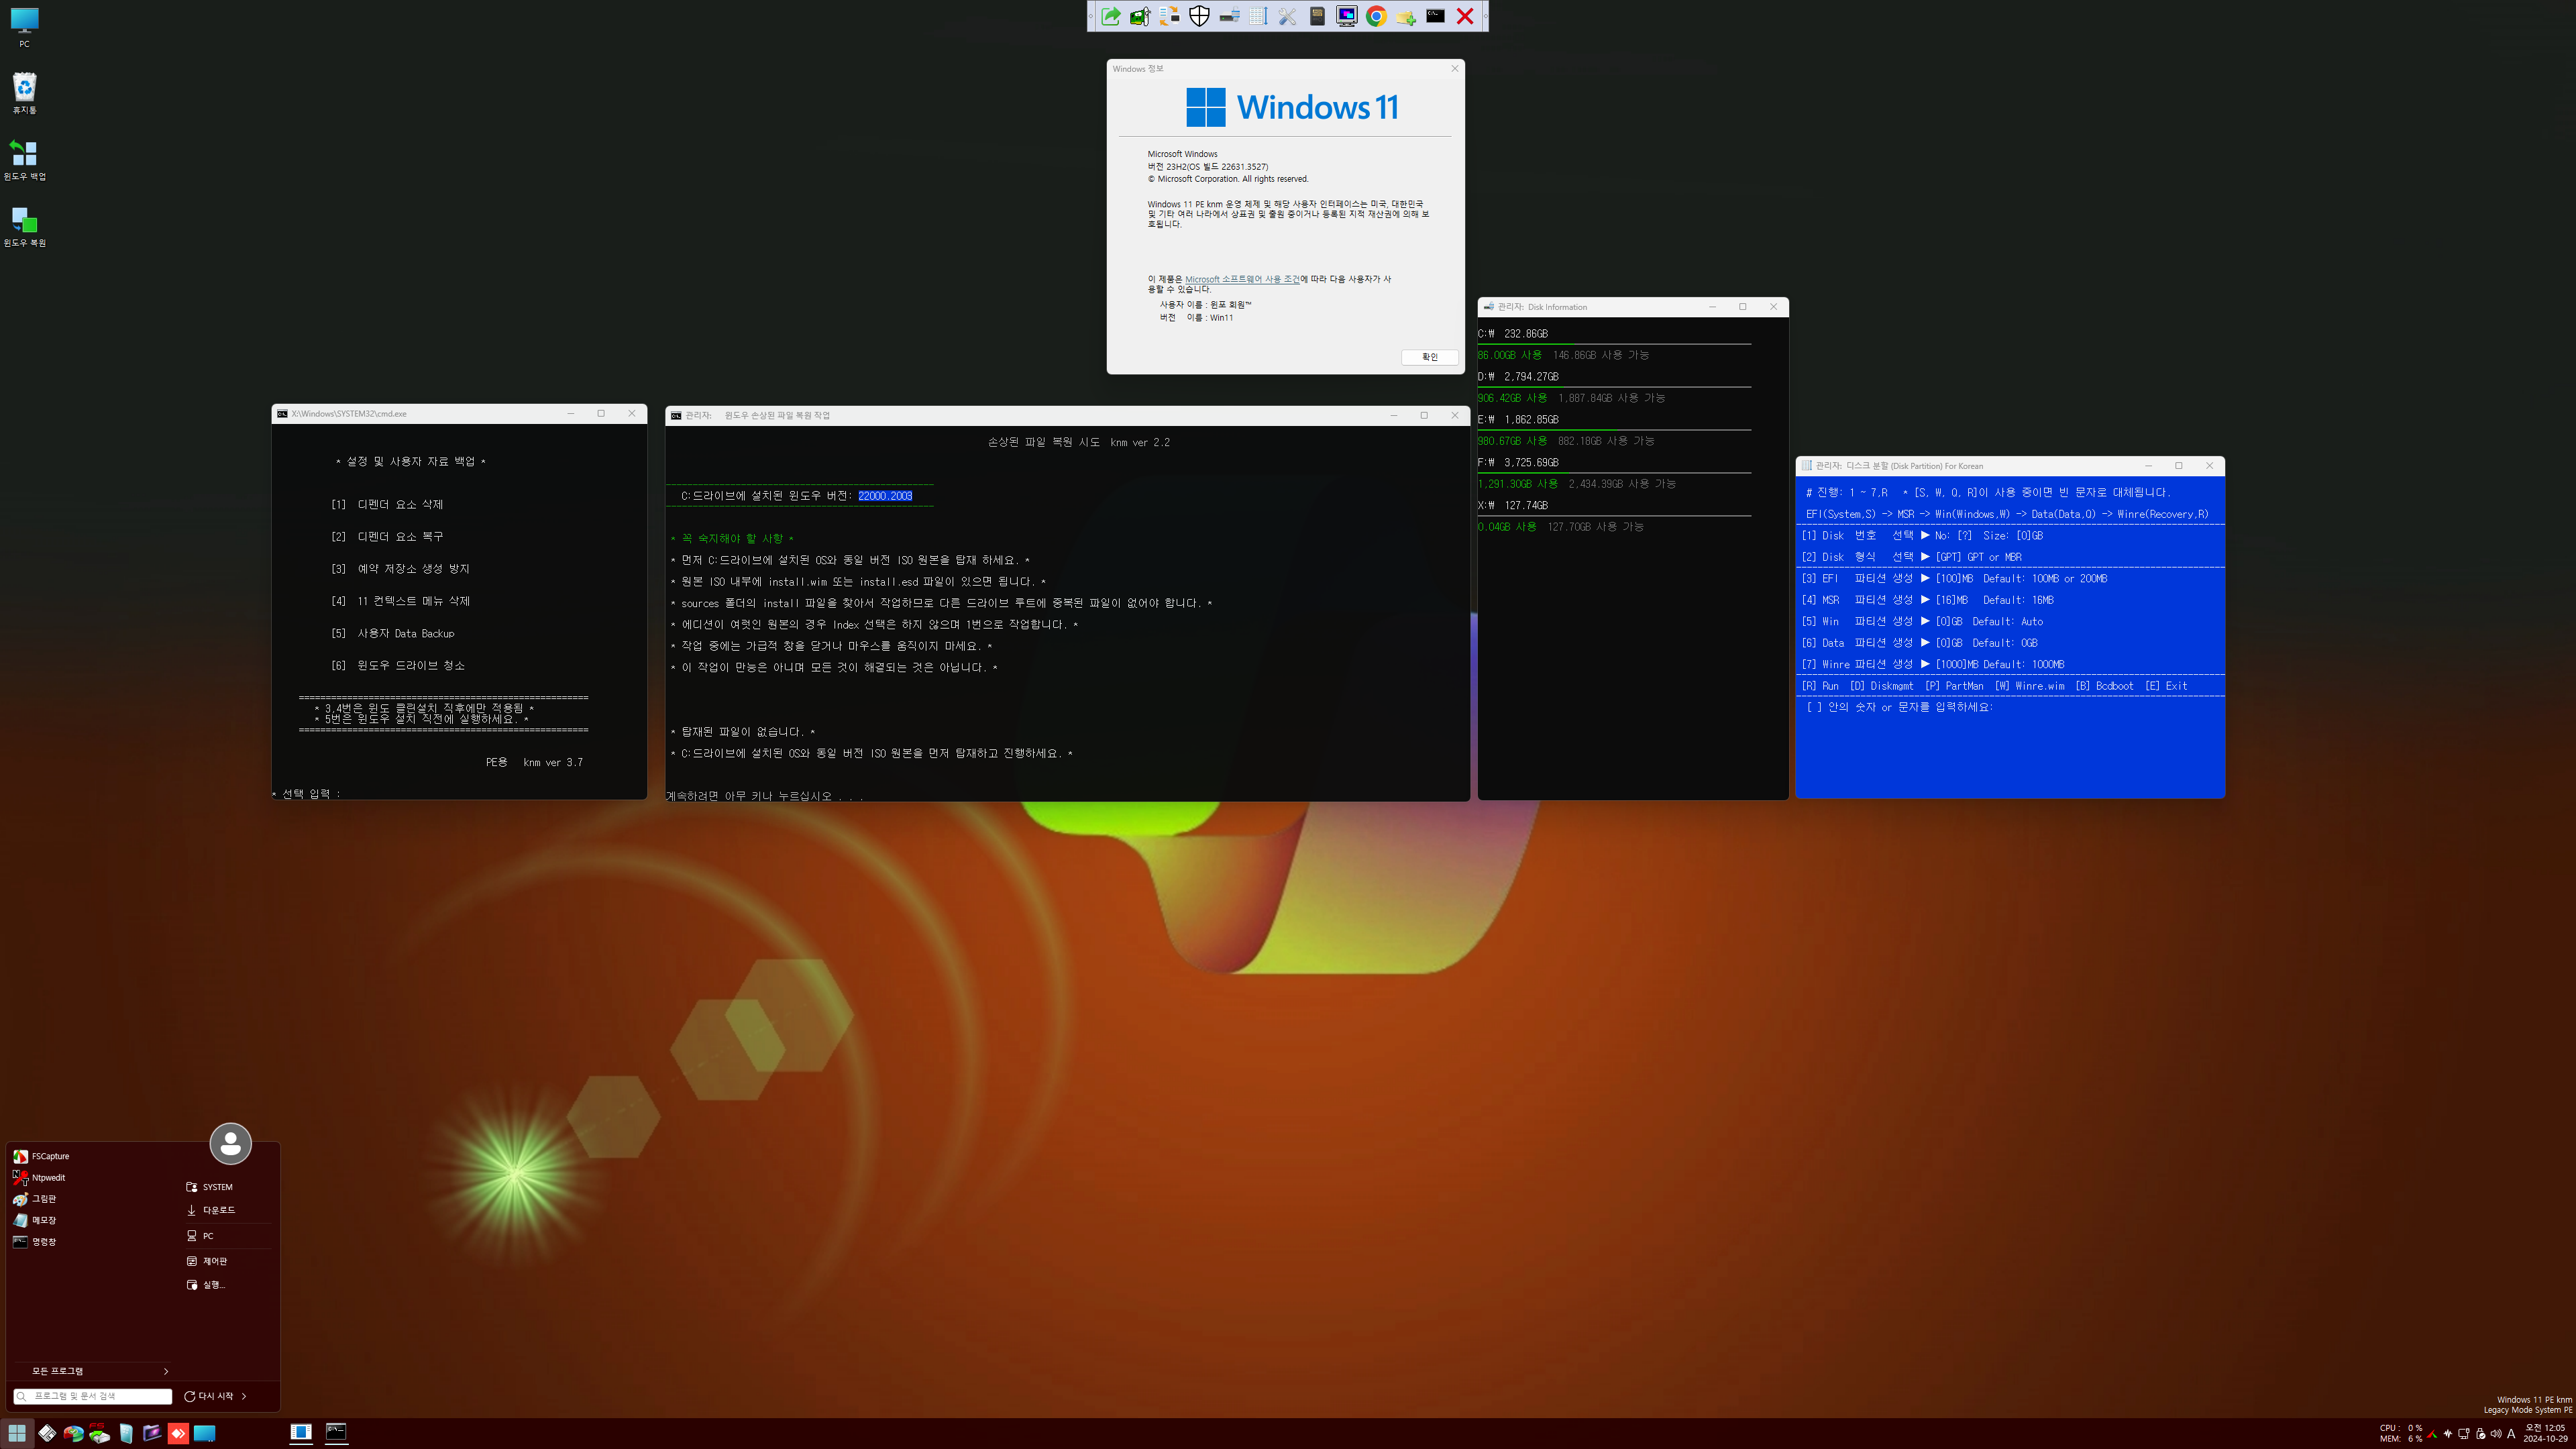The image size is (2576, 1449).
Task: Open the floppy disk icon on the taskbar
Action: [47, 1433]
